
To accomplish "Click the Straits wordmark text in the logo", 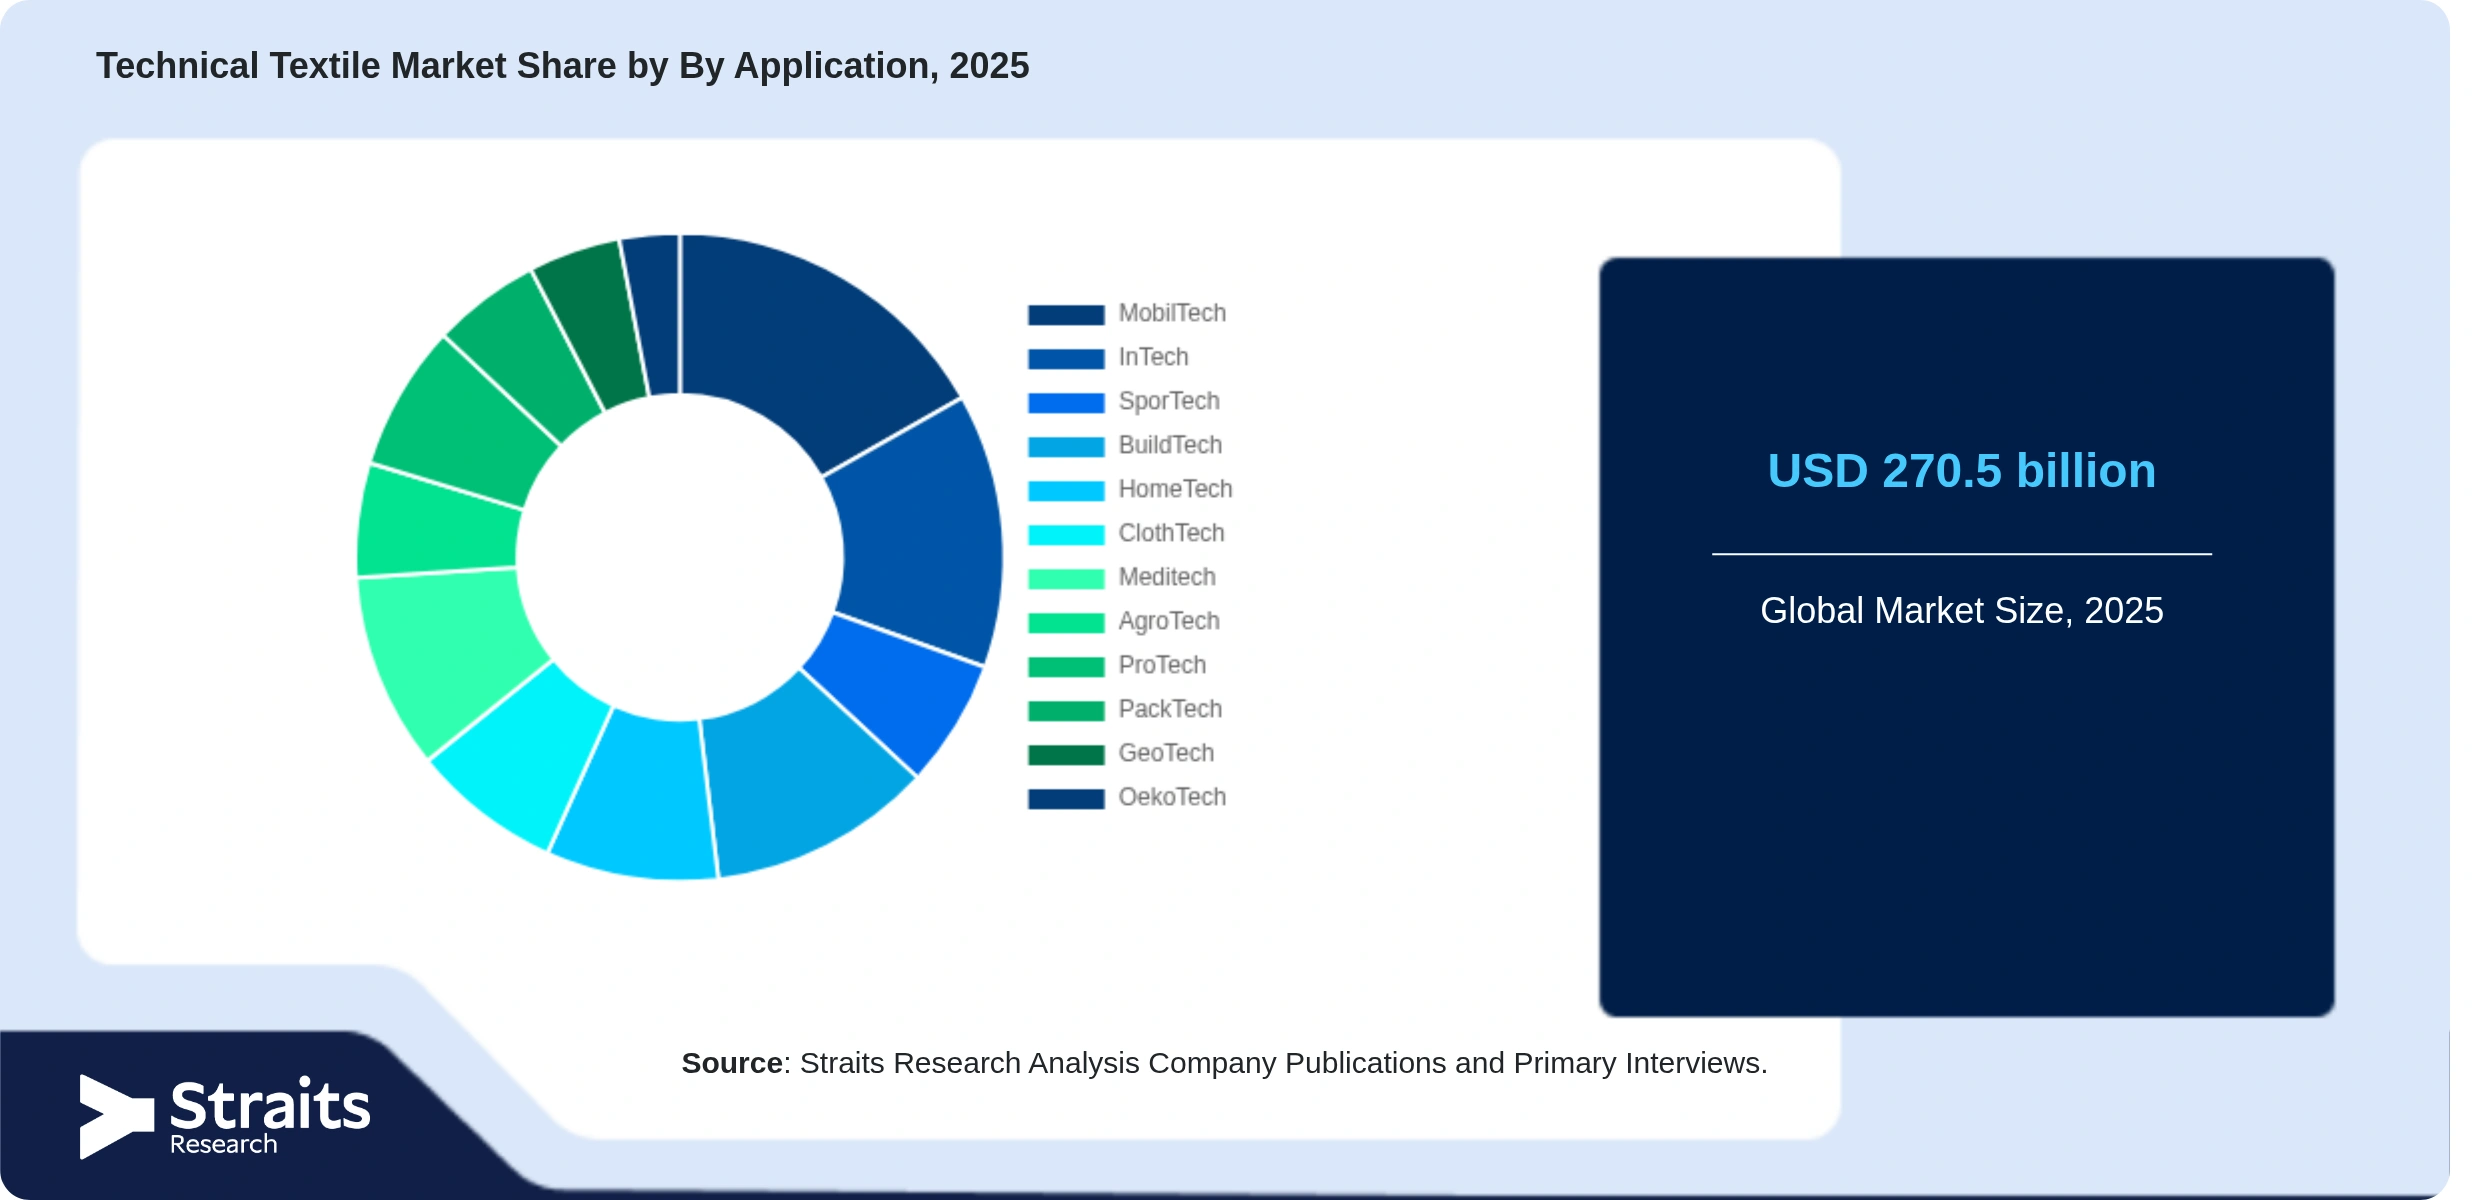I will coord(270,1105).
